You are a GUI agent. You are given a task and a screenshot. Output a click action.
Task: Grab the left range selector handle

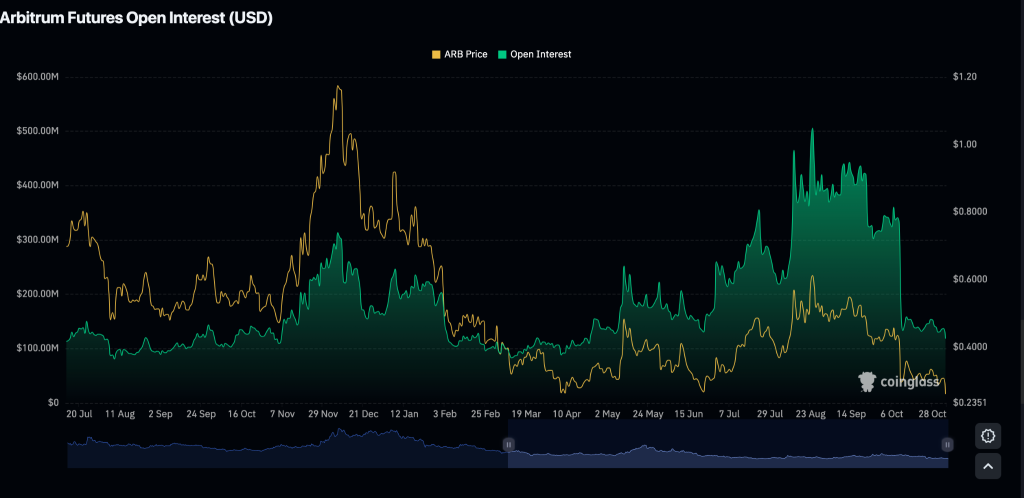[x=508, y=444]
